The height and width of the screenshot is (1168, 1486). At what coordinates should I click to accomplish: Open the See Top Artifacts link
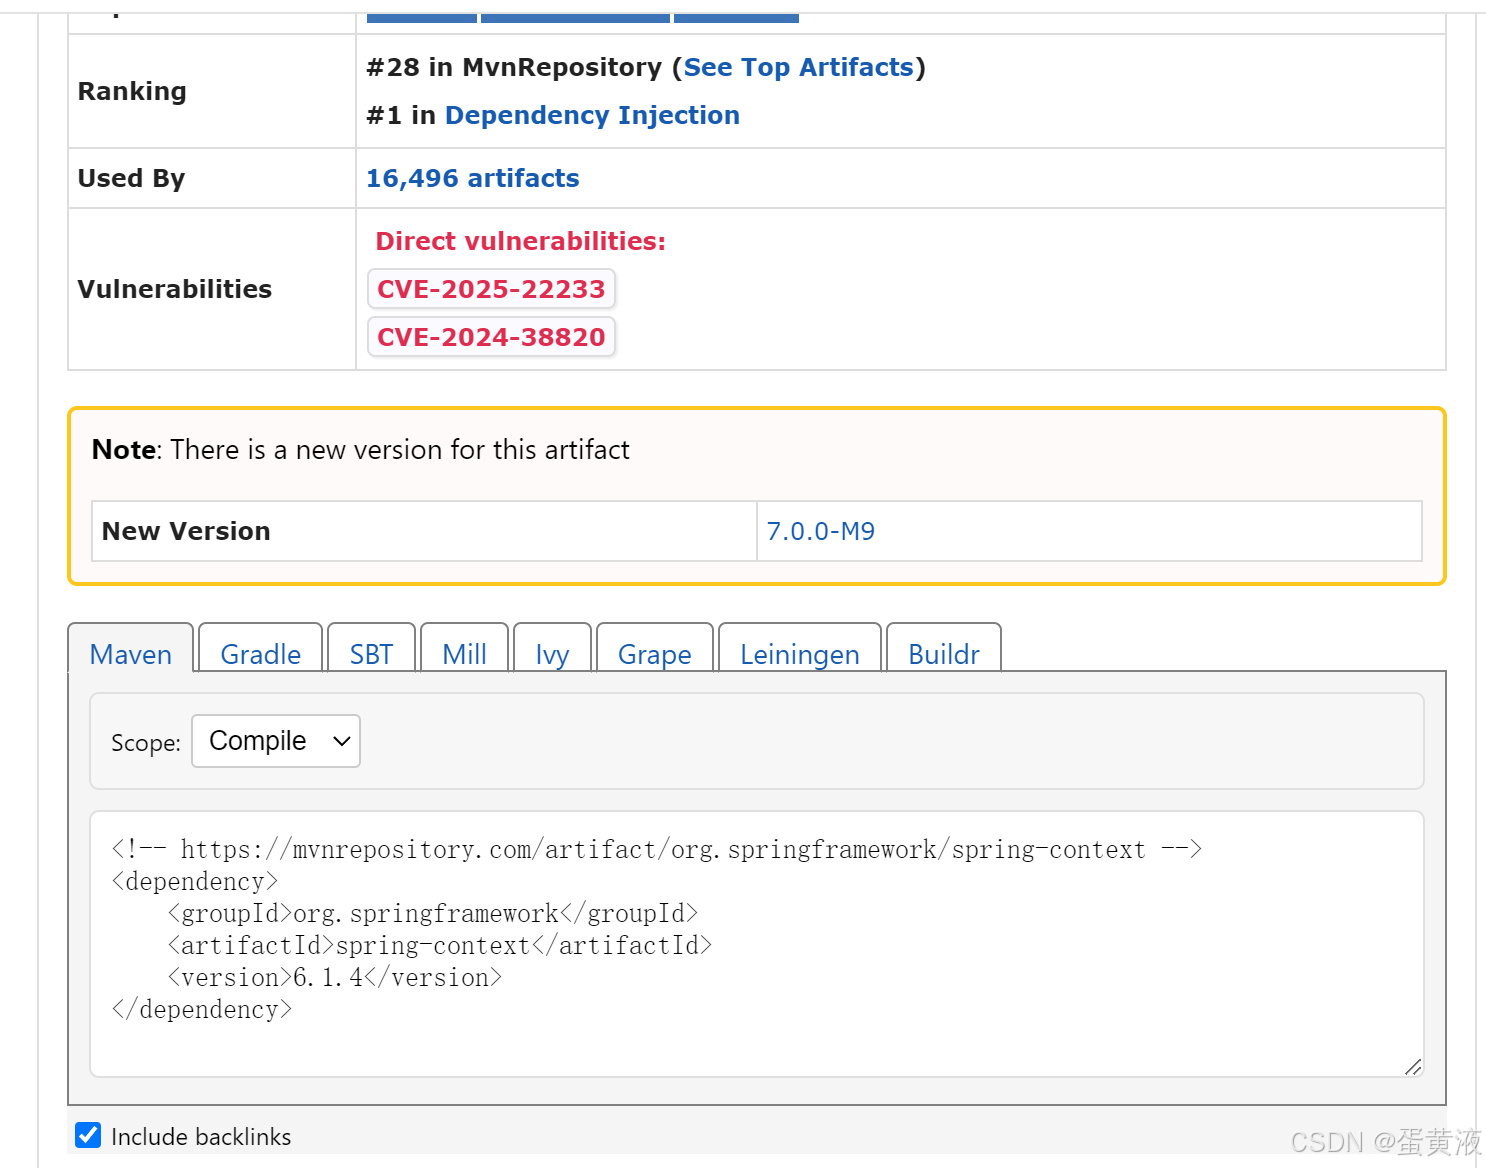[798, 67]
